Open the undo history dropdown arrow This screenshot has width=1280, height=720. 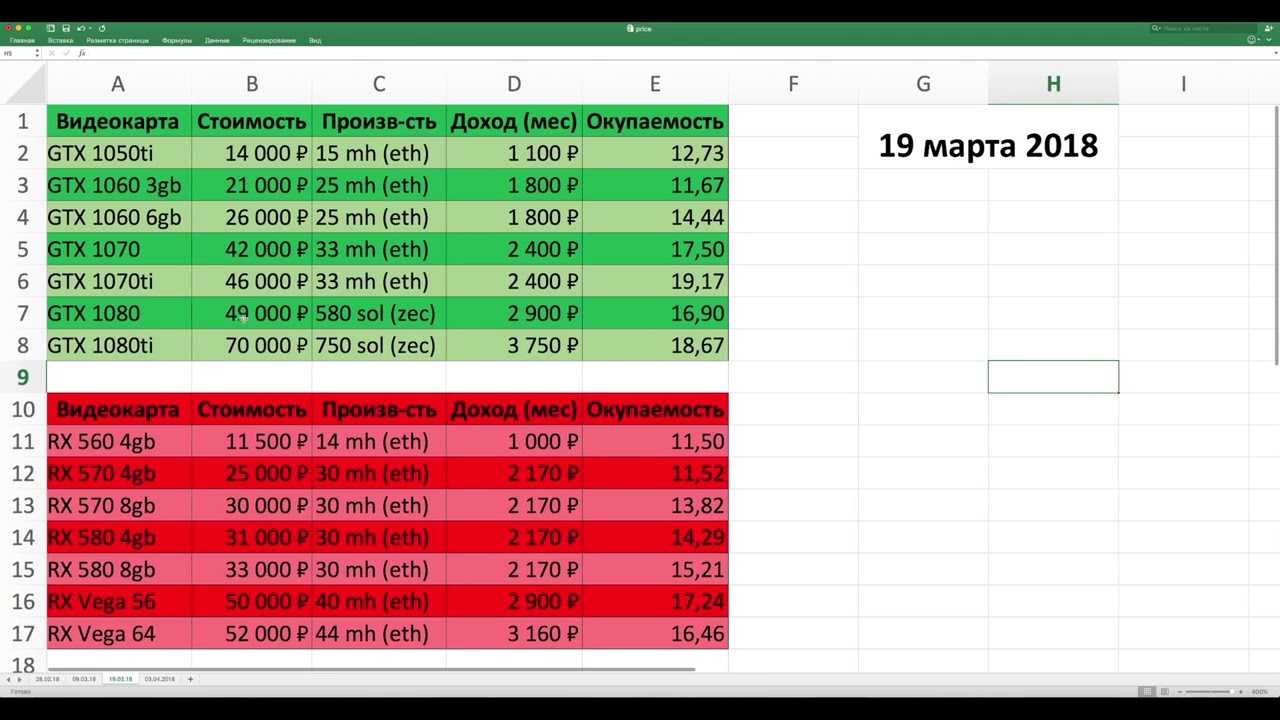click(x=90, y=28)
